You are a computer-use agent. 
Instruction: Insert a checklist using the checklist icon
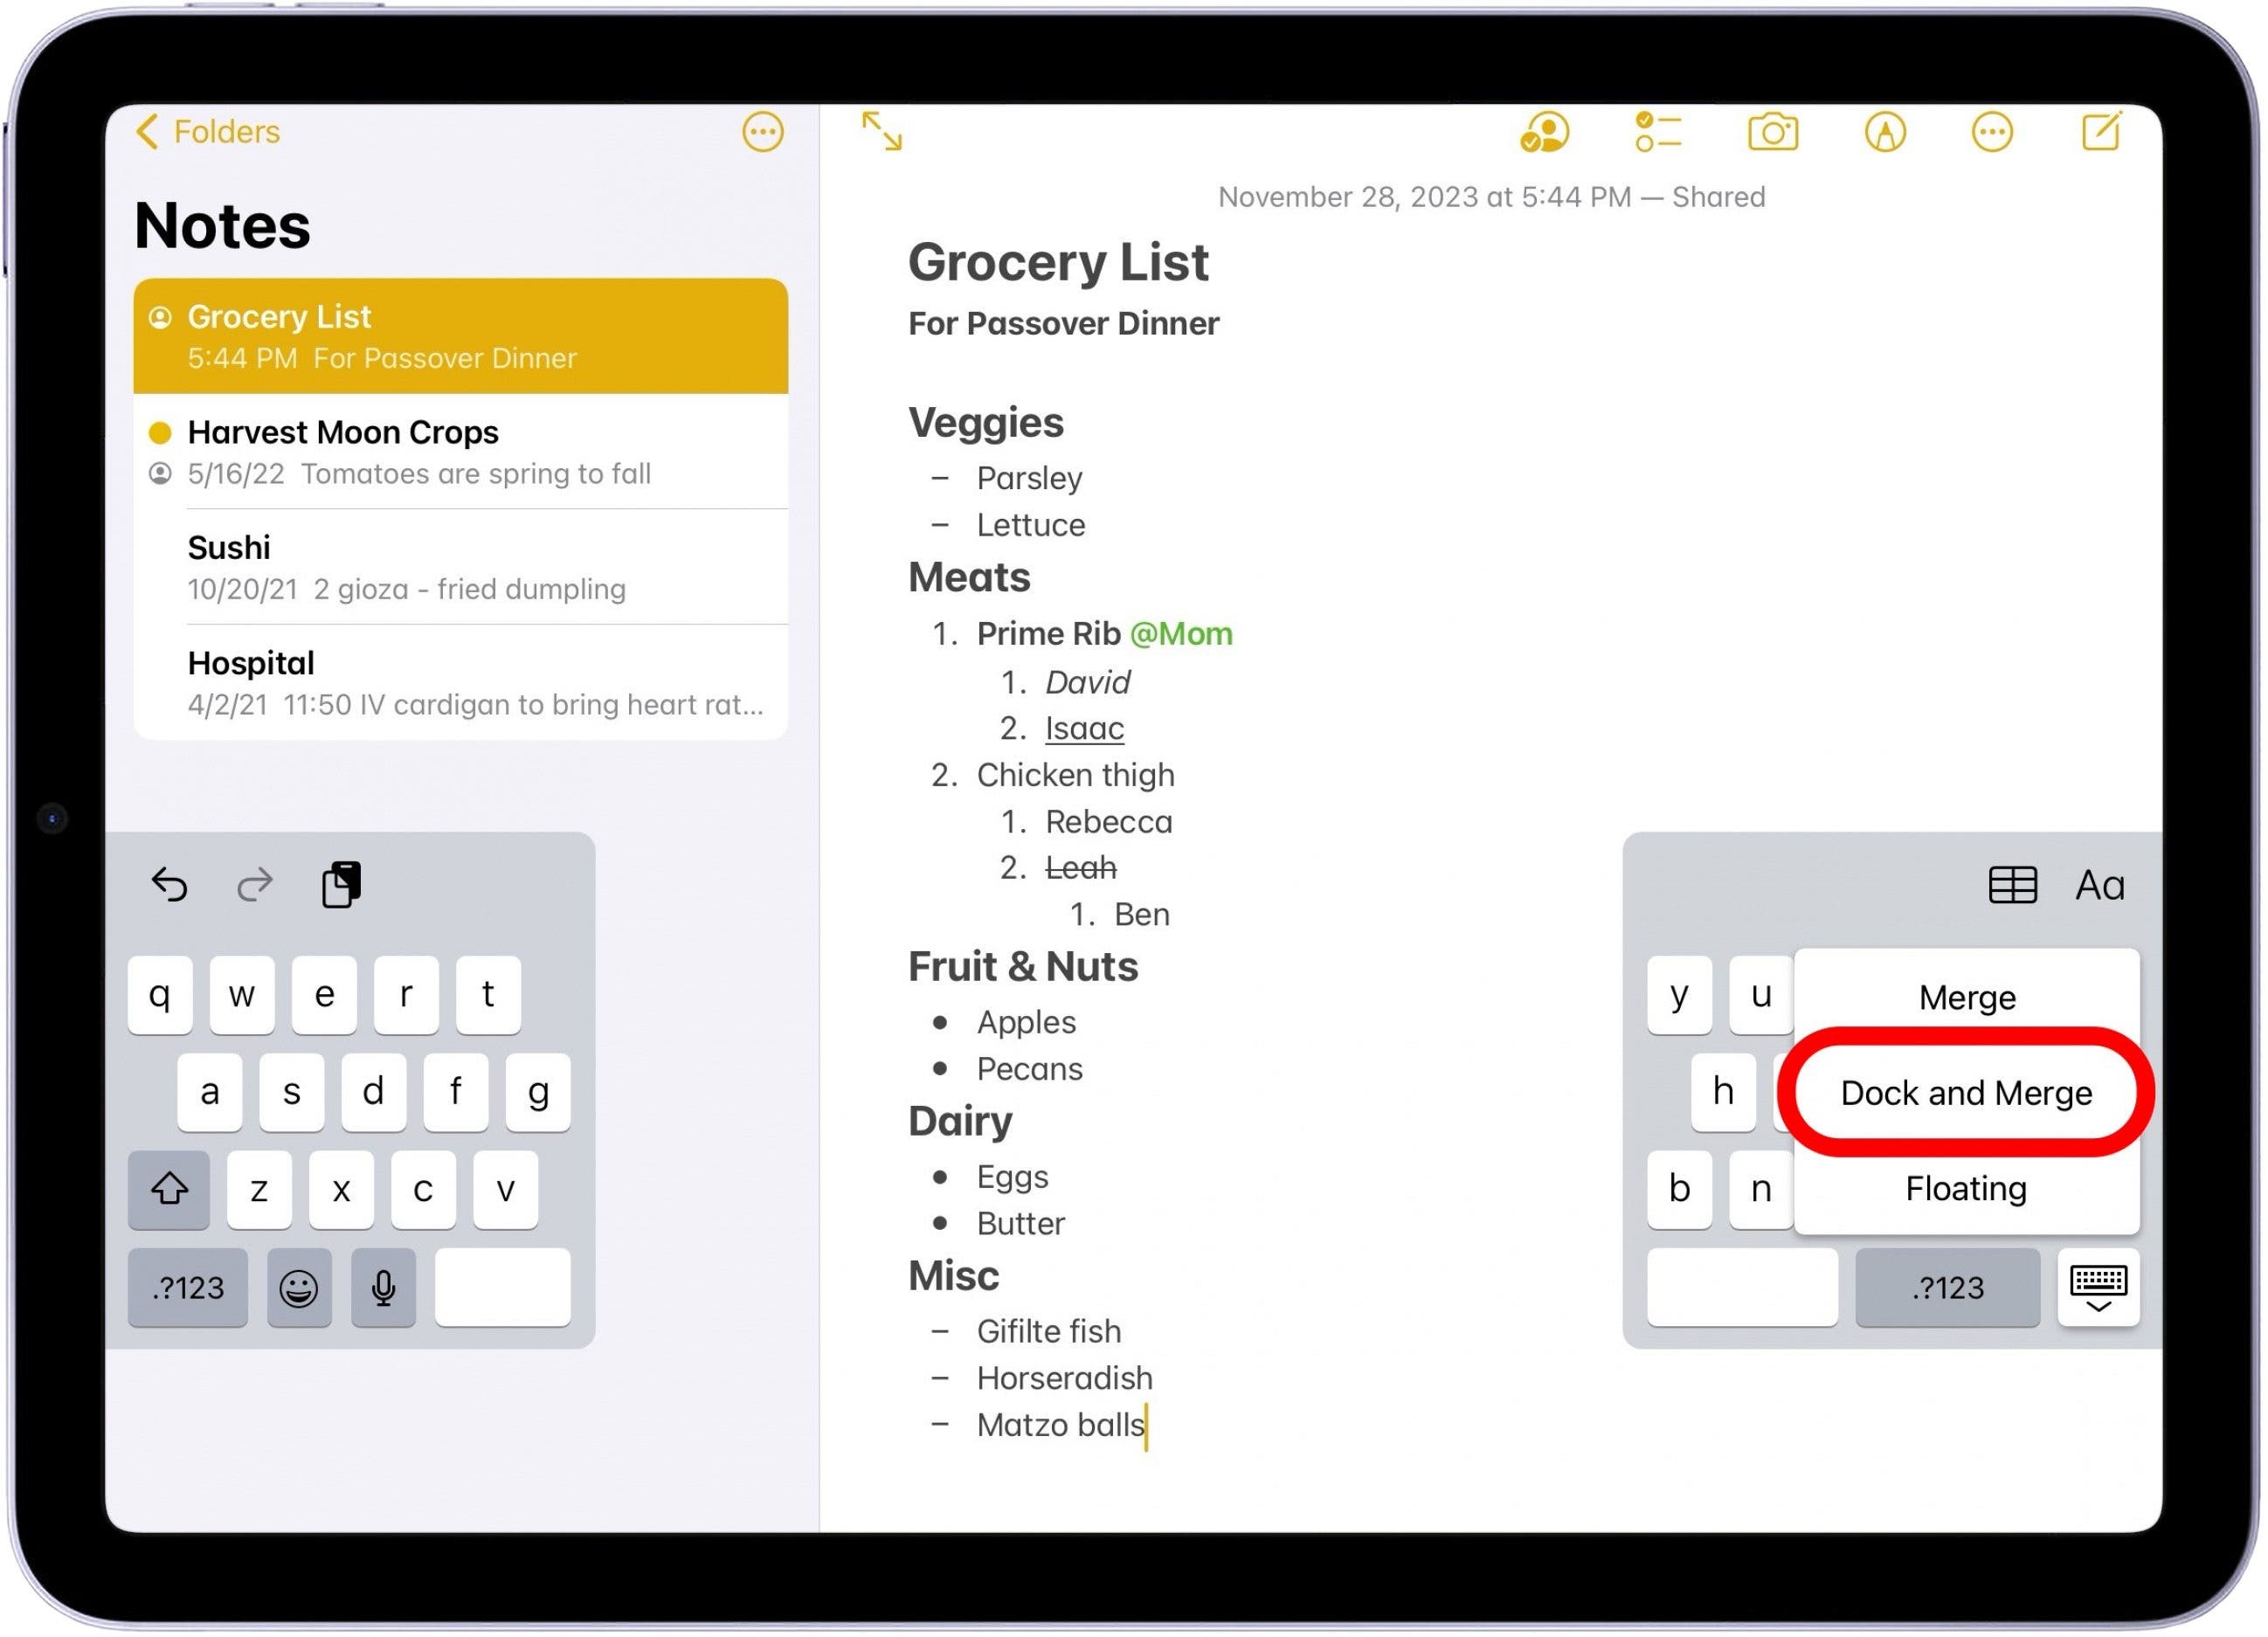click(1658, 131)
